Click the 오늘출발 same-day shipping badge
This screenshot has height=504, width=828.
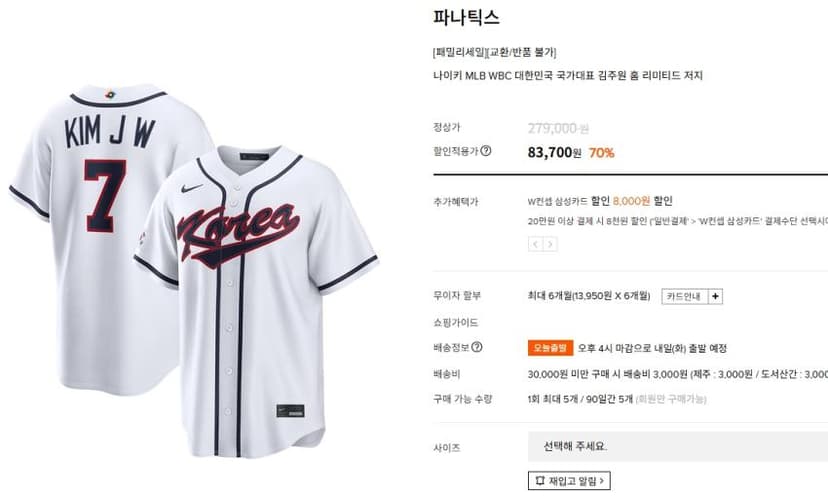tap(550, 348)
